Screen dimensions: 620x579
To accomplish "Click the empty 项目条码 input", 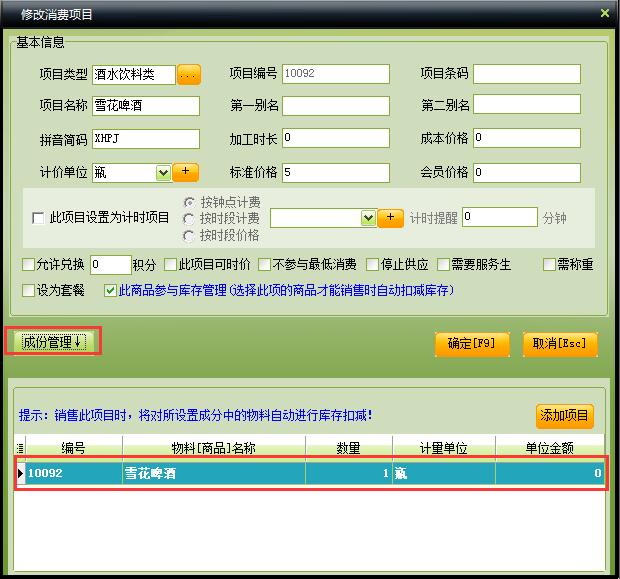I will pos(527,74).
